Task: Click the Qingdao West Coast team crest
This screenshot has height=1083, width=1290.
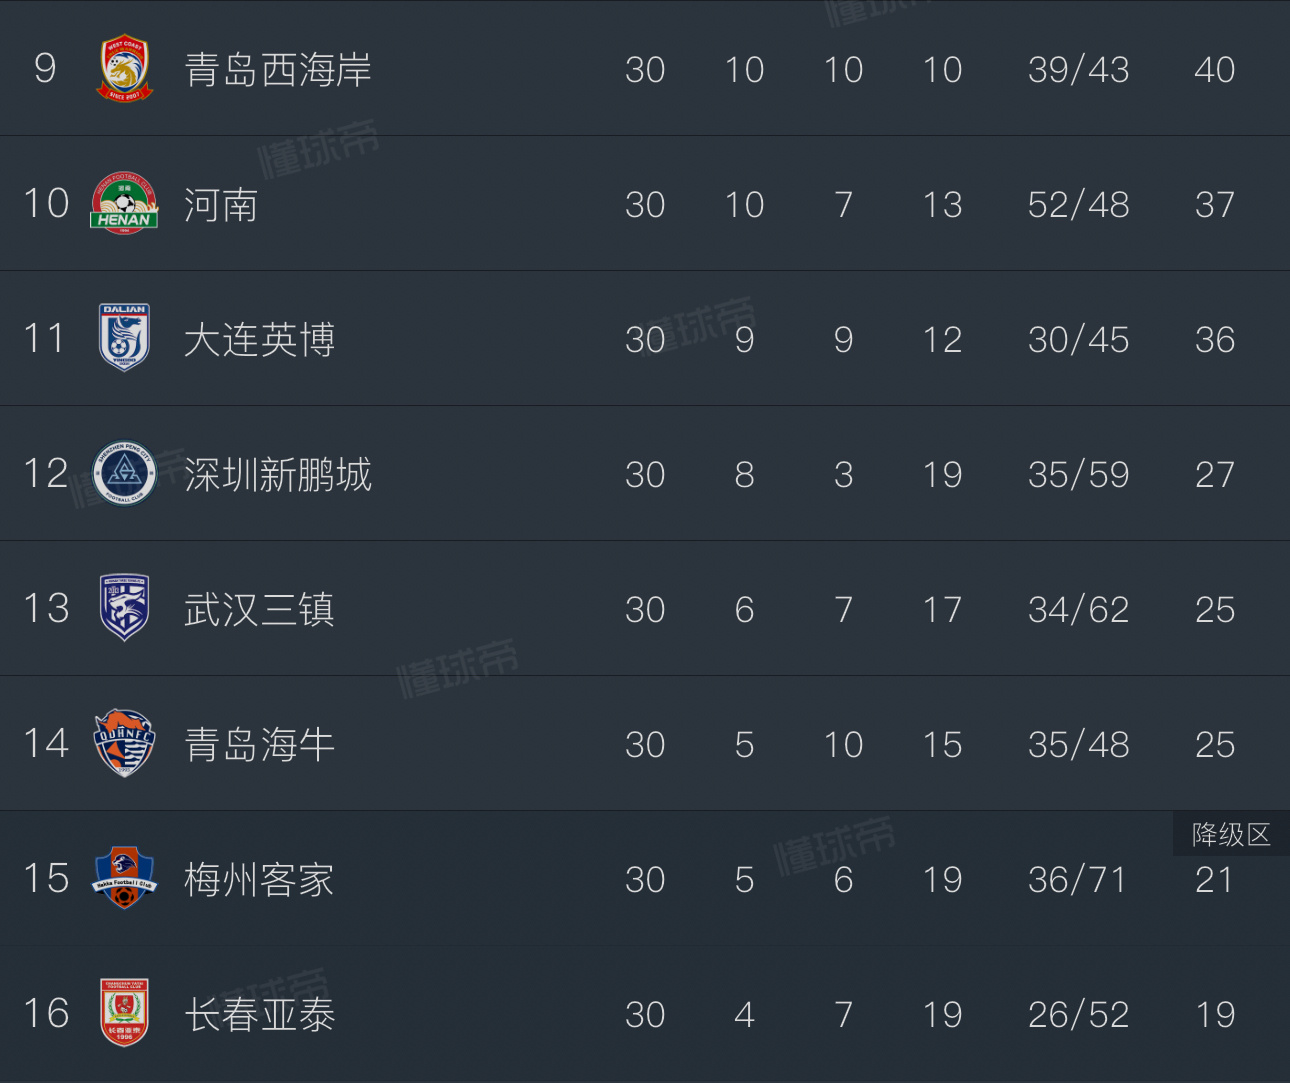Action: pos(125,68)
